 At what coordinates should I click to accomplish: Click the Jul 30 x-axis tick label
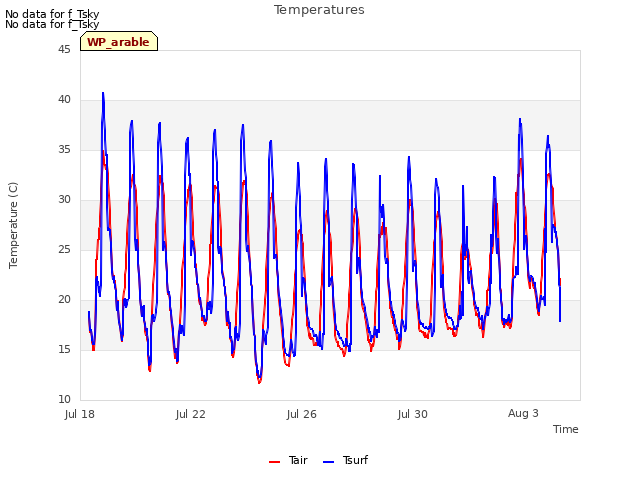click(413, 414)
